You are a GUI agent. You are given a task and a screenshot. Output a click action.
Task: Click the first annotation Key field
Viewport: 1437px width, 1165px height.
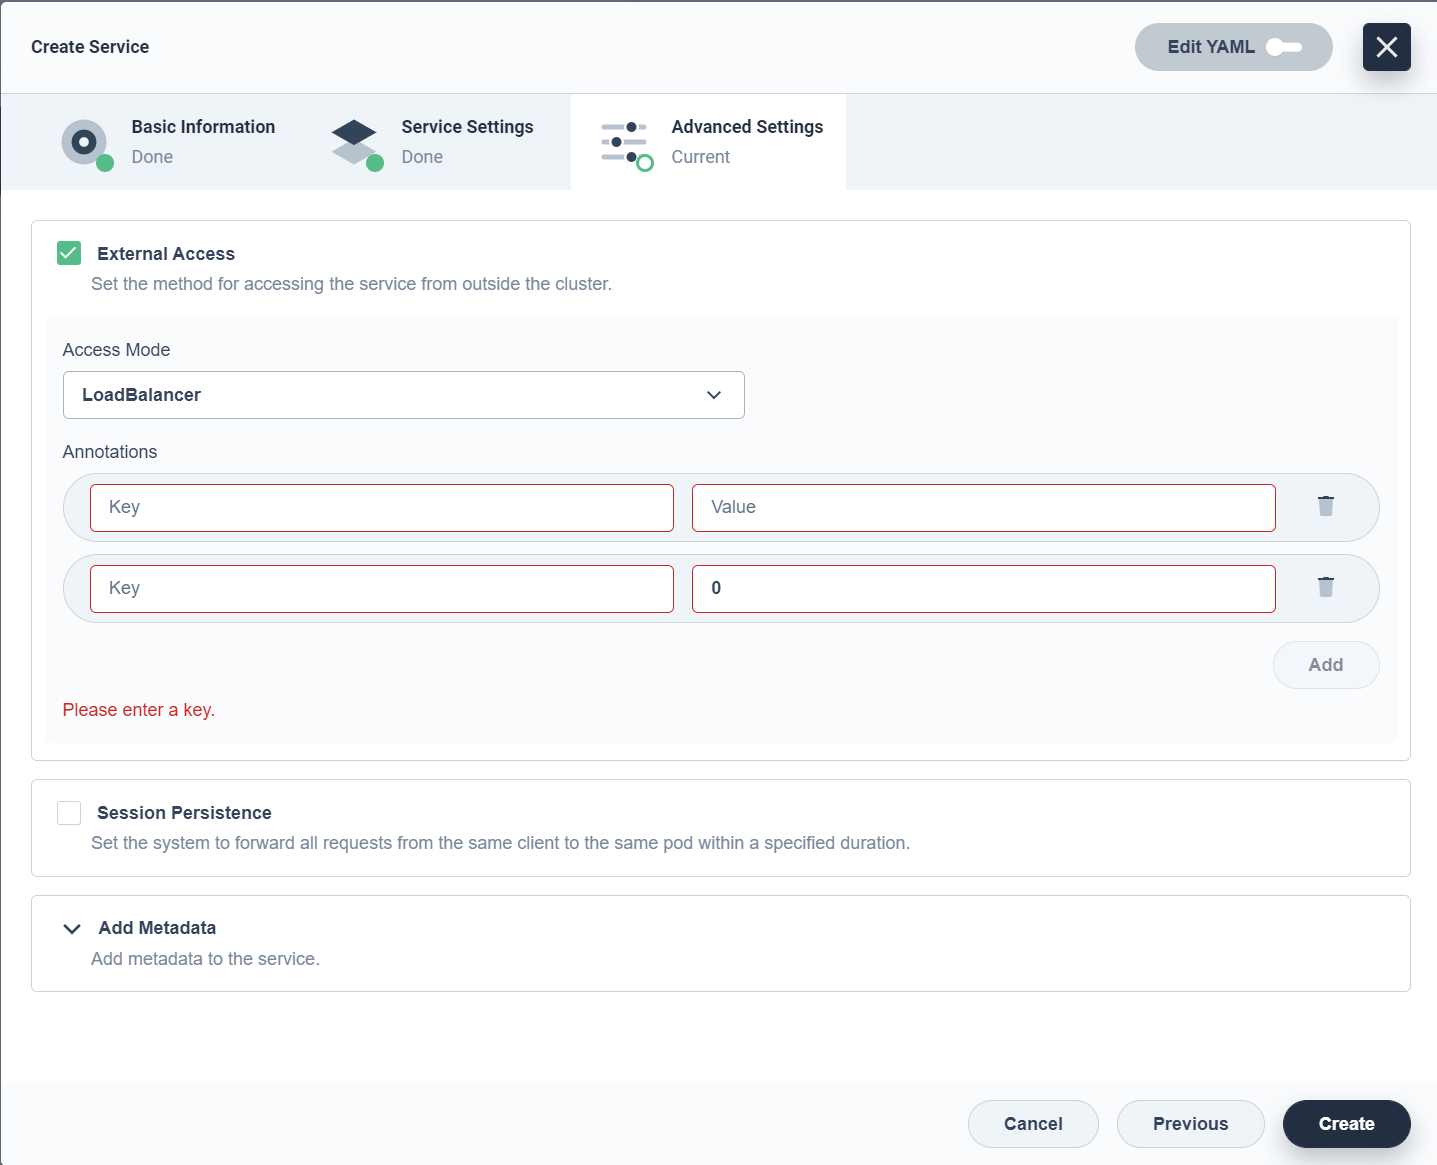(382, 507)
